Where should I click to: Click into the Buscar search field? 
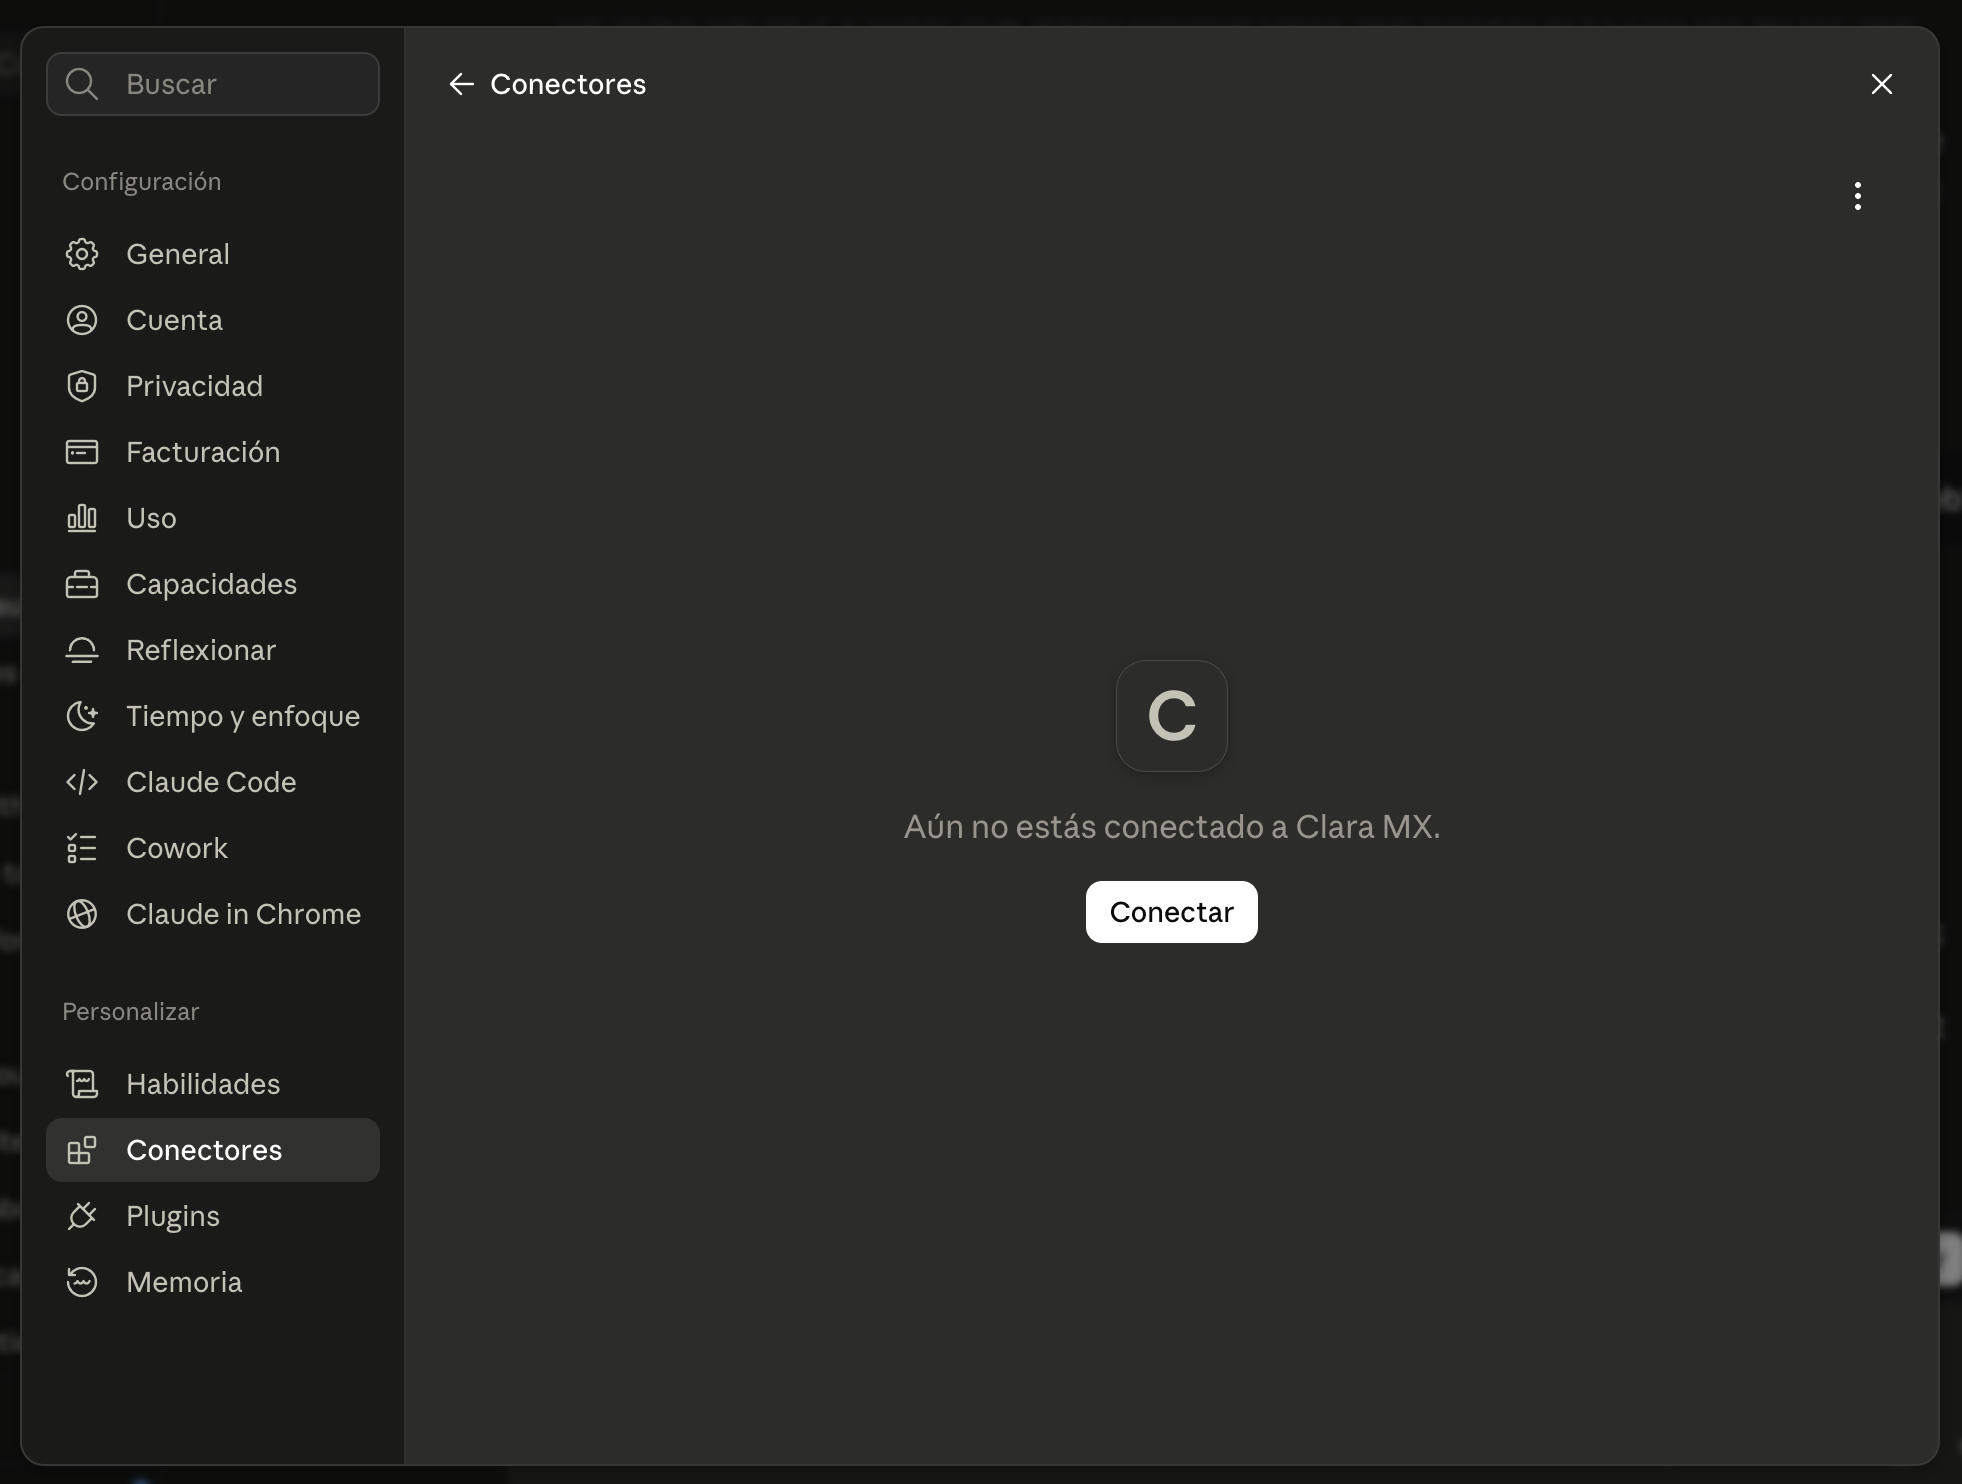click(213, 84)
